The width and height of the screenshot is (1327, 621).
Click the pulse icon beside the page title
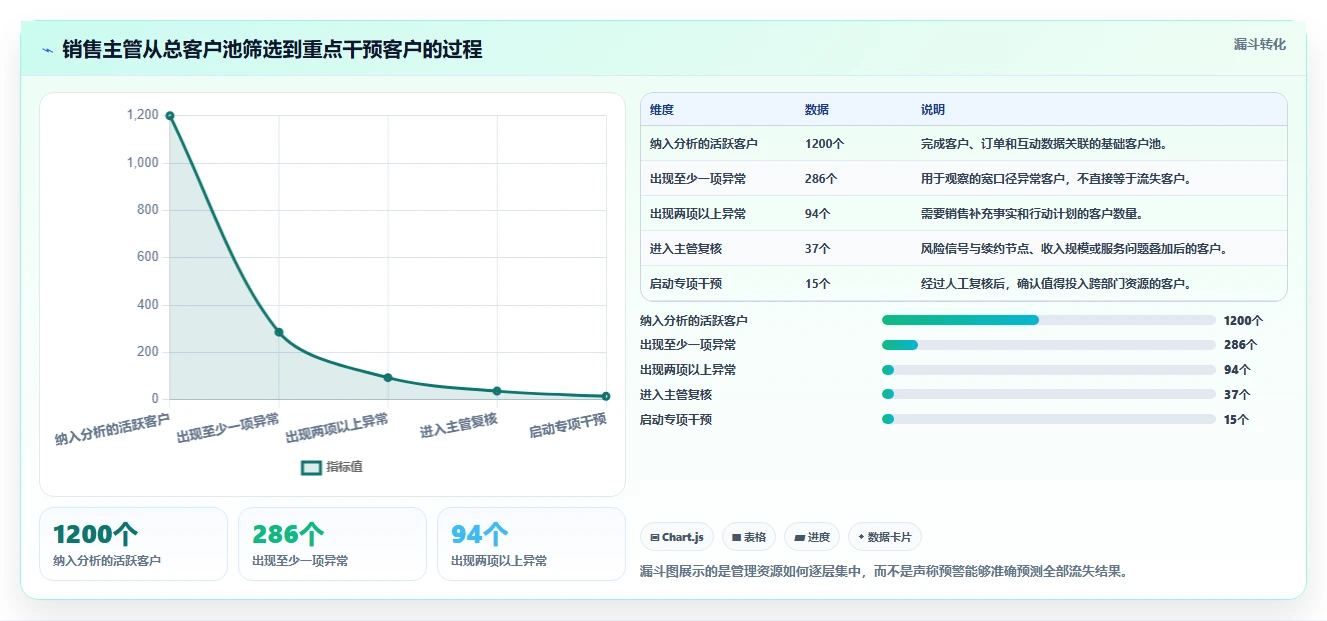48,49
